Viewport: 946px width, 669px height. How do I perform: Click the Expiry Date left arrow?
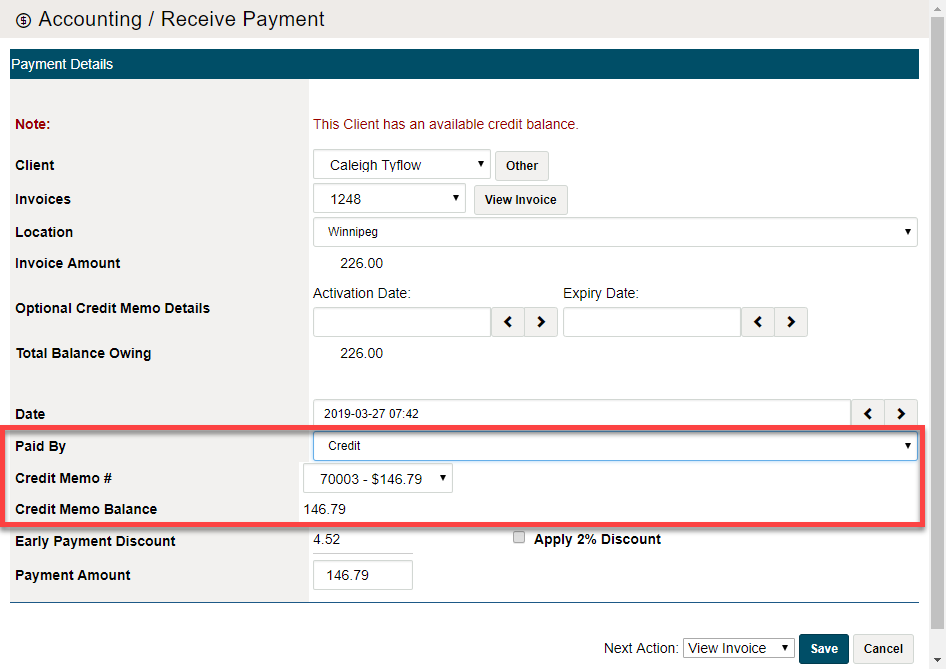click(x=757, y=322)
